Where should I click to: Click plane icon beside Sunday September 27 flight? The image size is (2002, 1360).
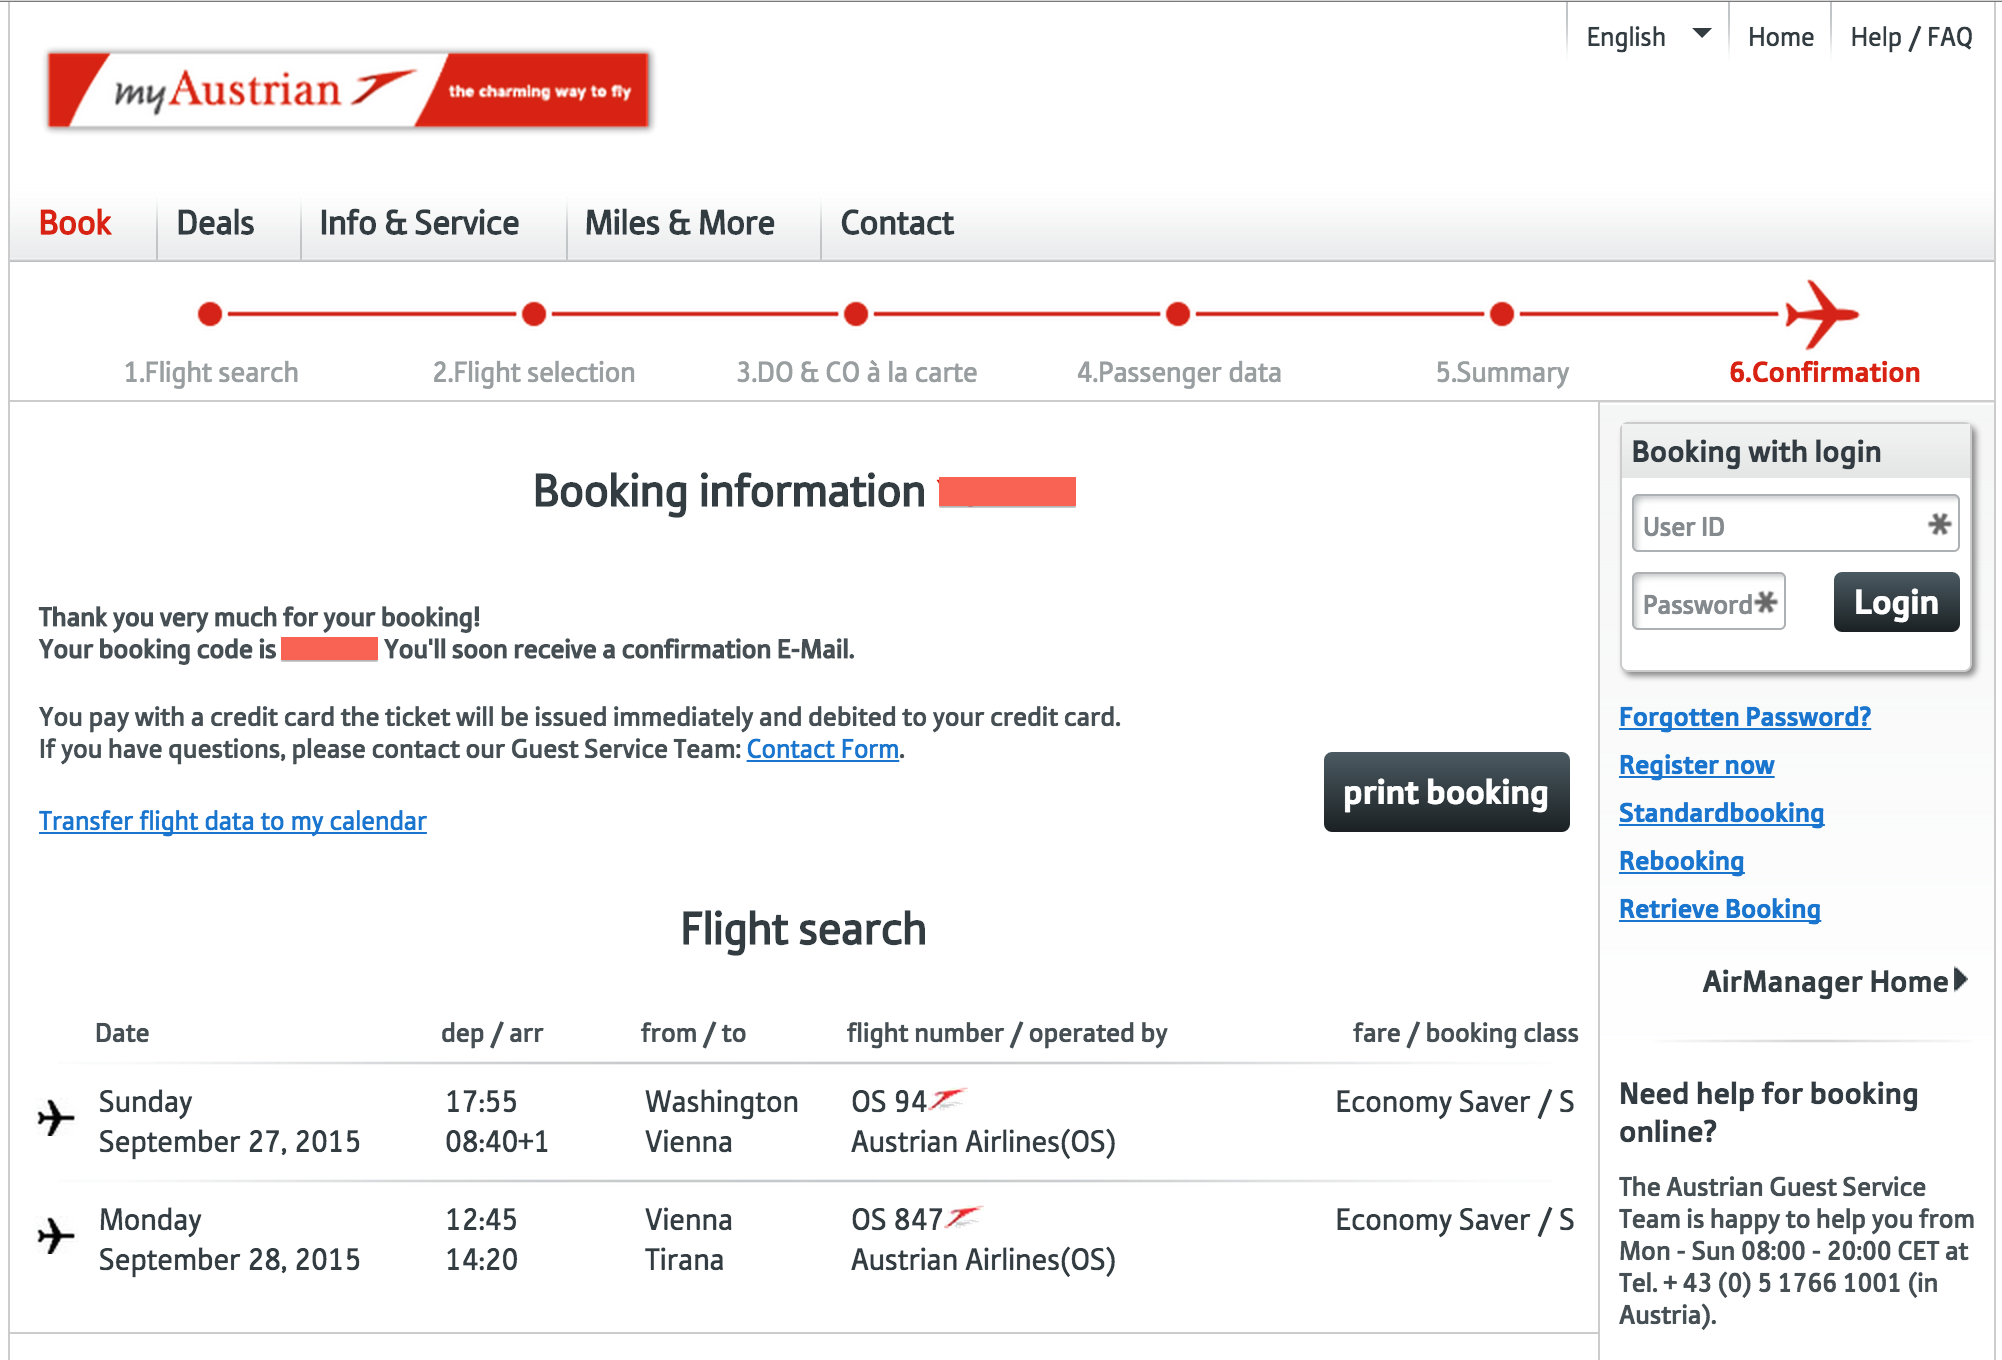(x=56, y=1116)
